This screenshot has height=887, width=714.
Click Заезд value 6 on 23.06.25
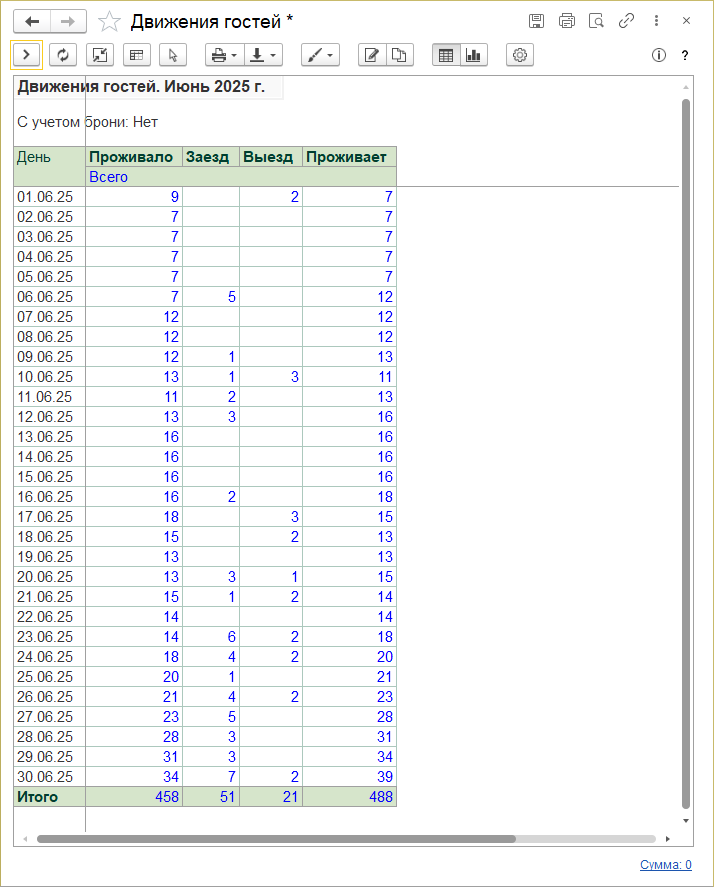click(211, 636)
